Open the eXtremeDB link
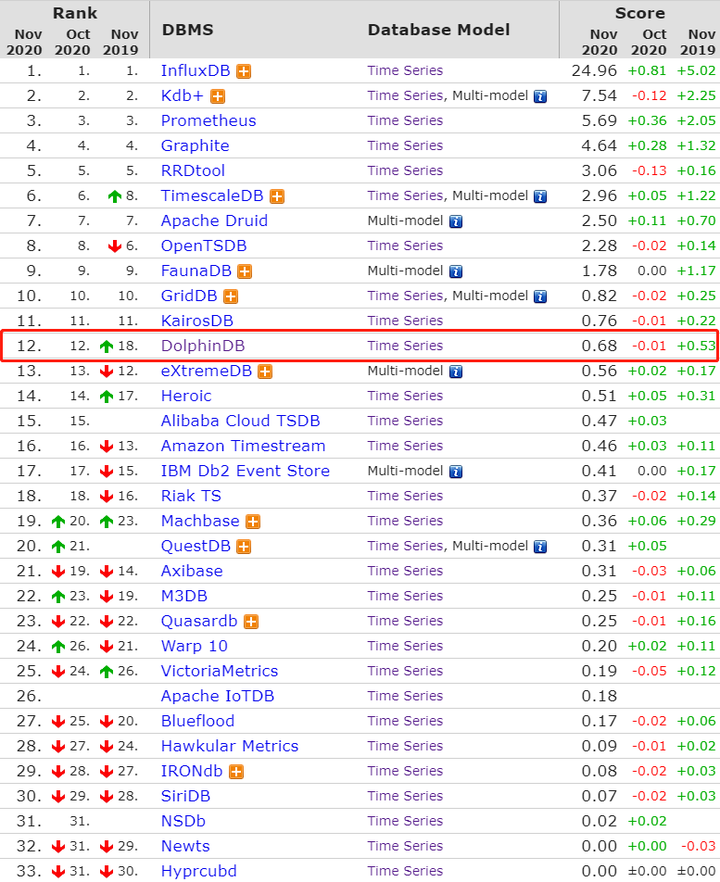 (206, 371)
